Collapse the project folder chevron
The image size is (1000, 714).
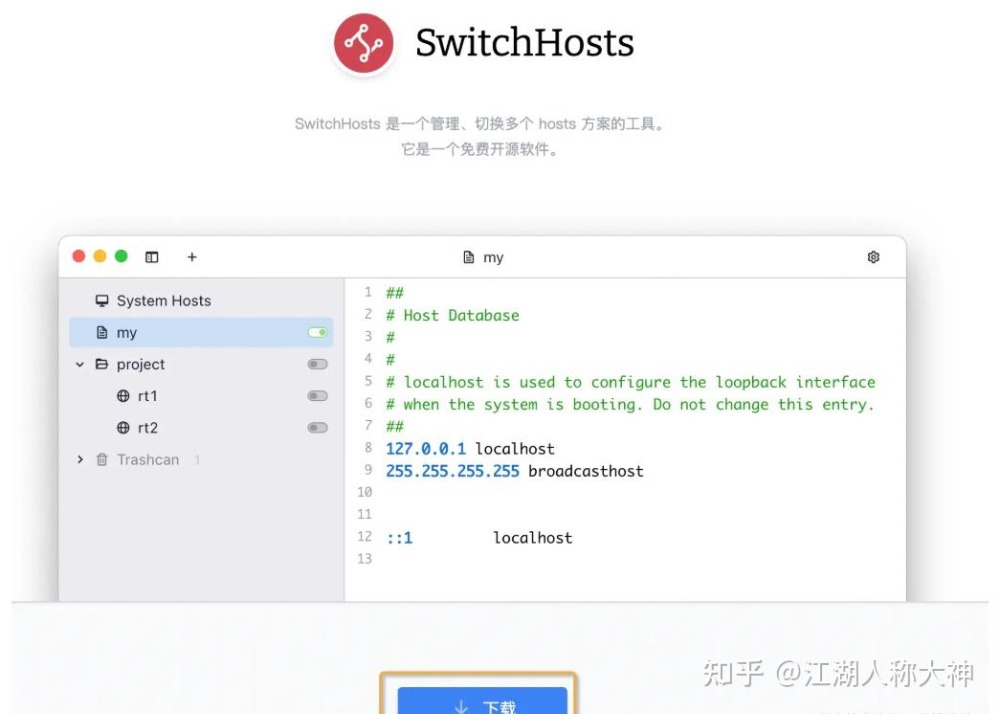coord(80,365)
